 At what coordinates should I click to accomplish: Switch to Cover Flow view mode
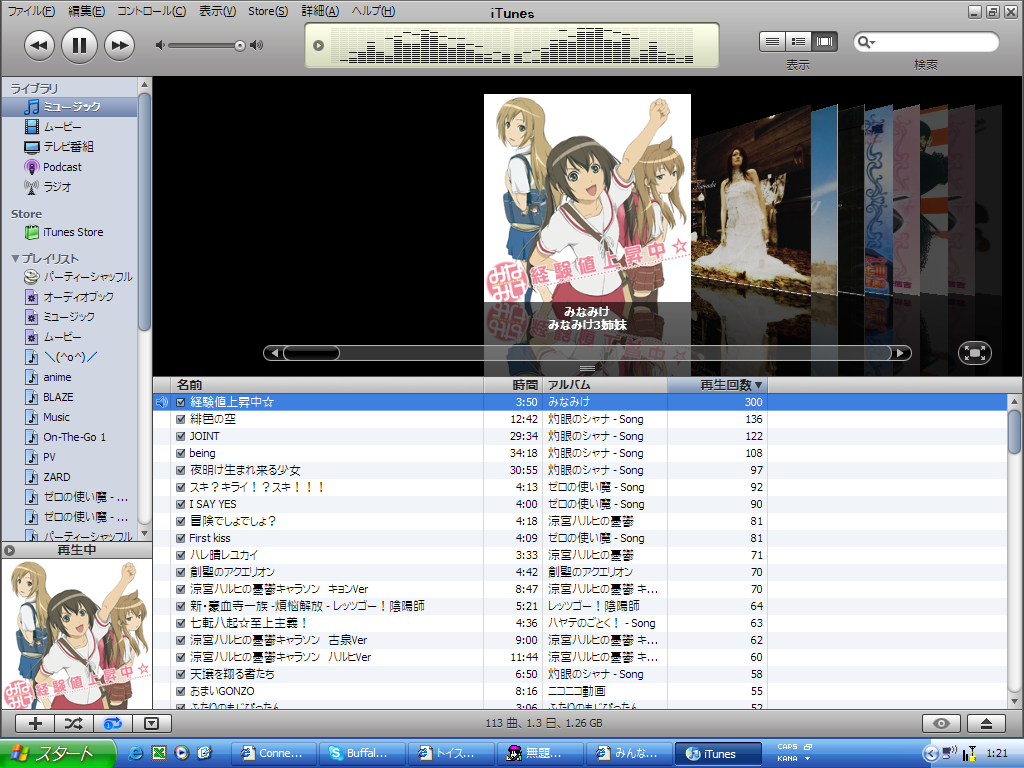(824, 42)
